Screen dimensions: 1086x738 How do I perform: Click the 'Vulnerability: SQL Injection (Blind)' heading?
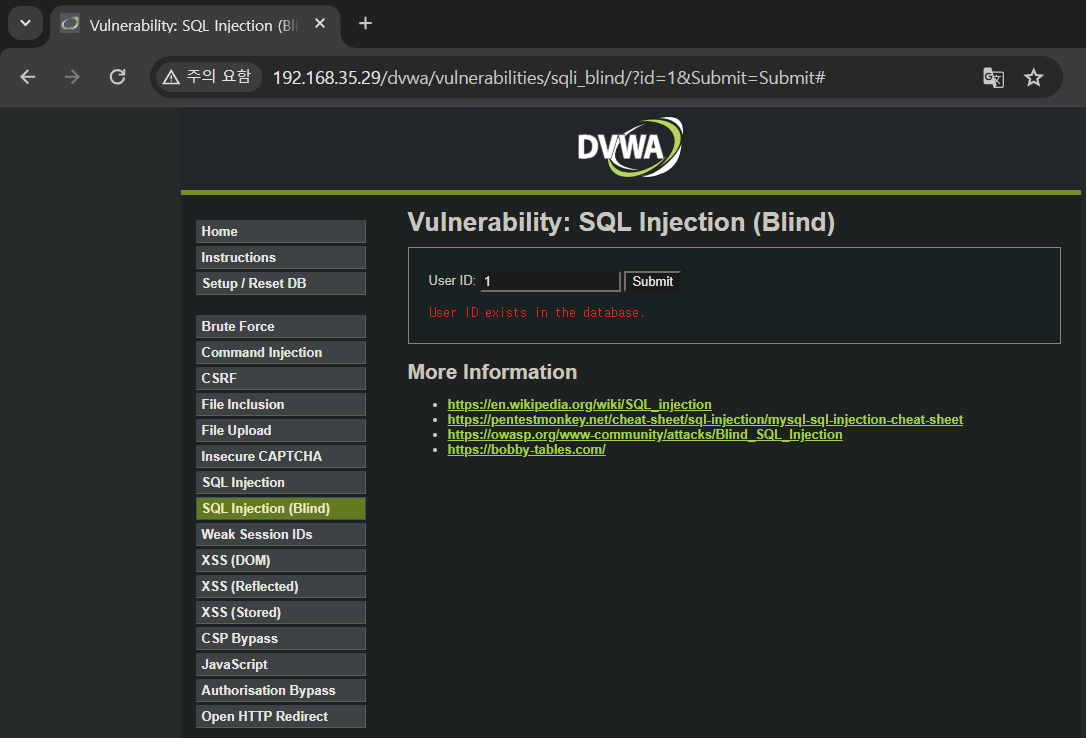click(621, 222)
